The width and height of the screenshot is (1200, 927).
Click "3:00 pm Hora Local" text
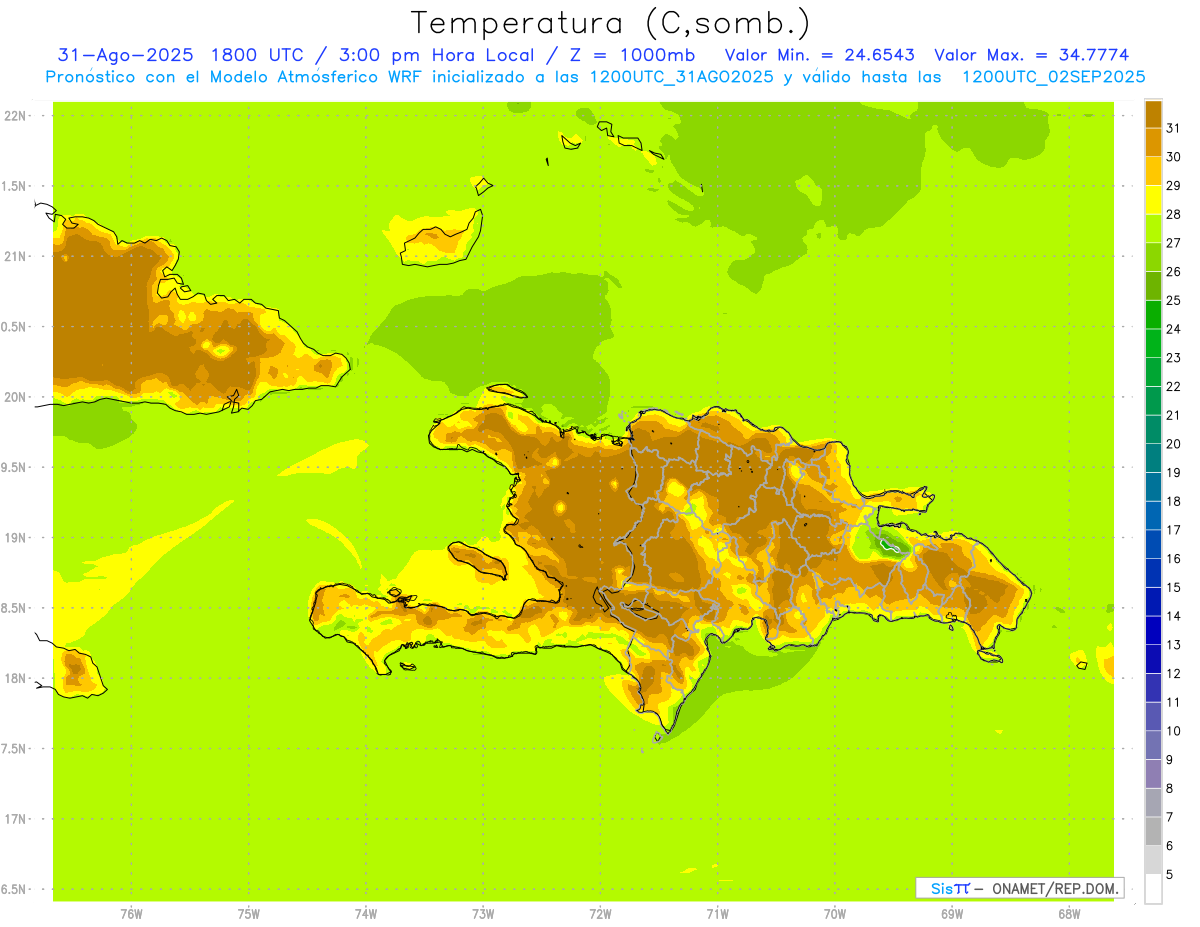tap(435, 55)
